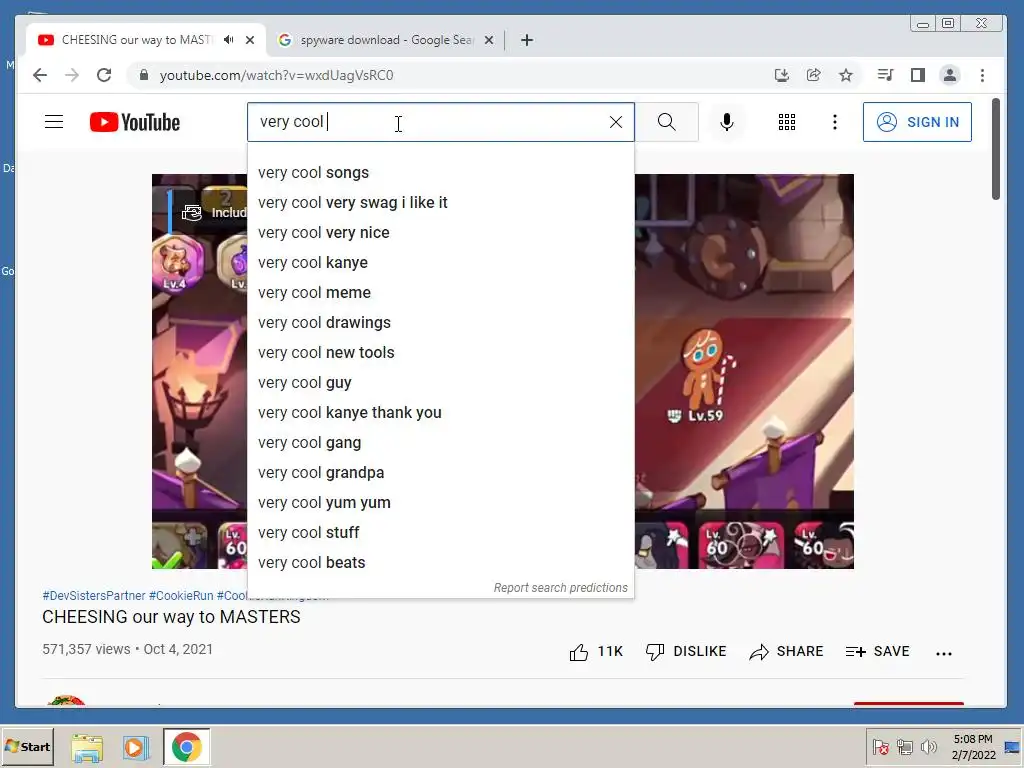
Task: Open more actions ellipsis beside SAVE
Action: (x=944, y=653)
